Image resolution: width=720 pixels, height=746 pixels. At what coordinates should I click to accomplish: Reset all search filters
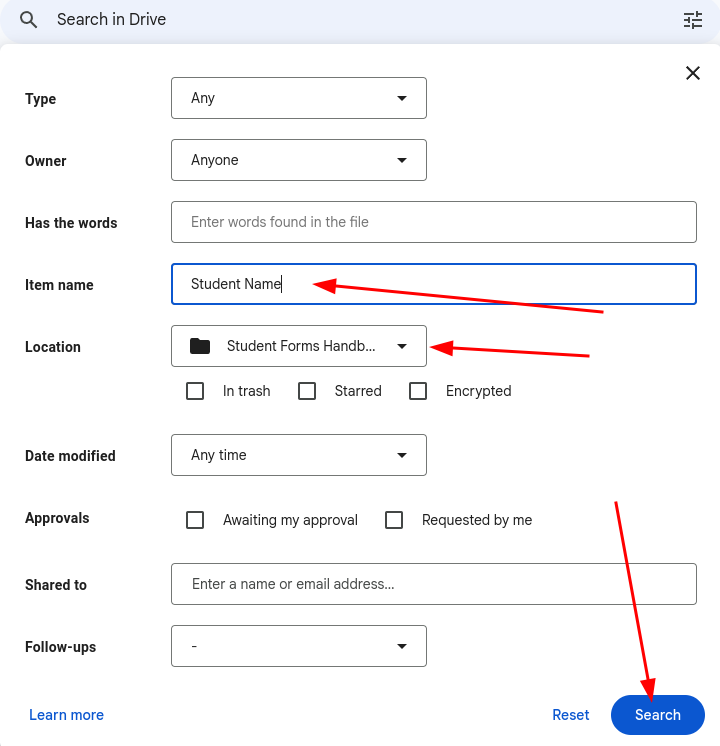click(x=571, y=715)
